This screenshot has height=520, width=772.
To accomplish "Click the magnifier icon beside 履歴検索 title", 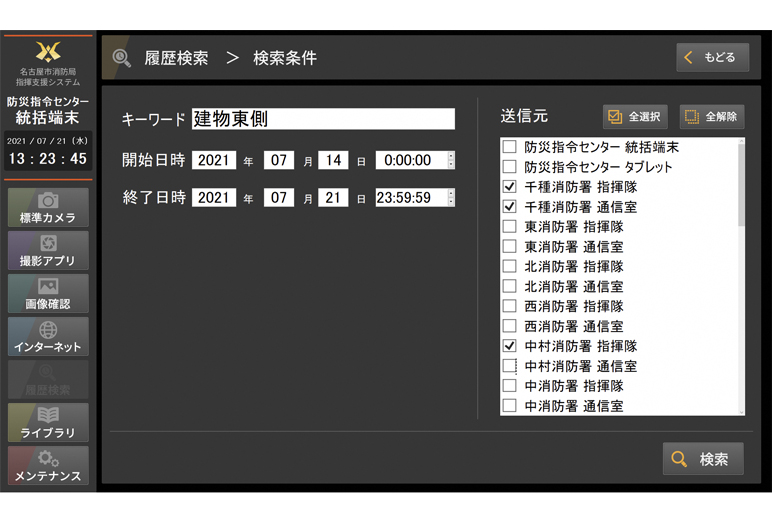I will point(122,58).
